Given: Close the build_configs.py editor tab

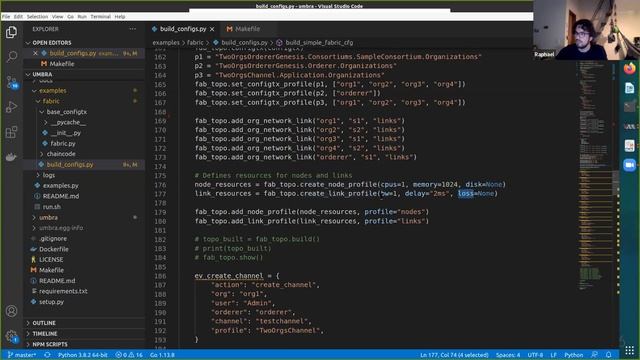Looking at the screenshot, I should (212, 29).
